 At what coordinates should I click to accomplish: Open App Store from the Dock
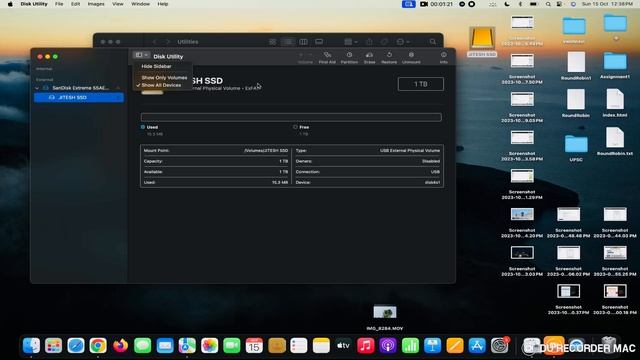477,346
